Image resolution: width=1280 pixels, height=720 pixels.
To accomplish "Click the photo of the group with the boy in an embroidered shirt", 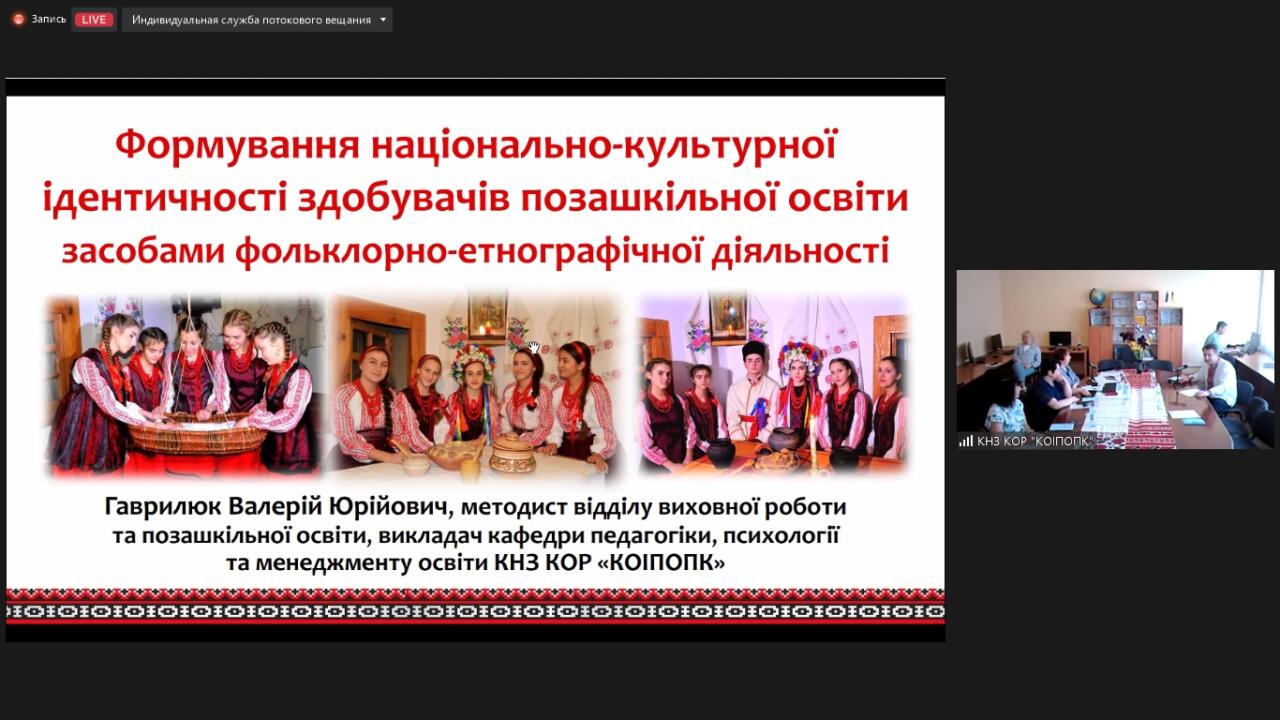I will pos(774,386).
